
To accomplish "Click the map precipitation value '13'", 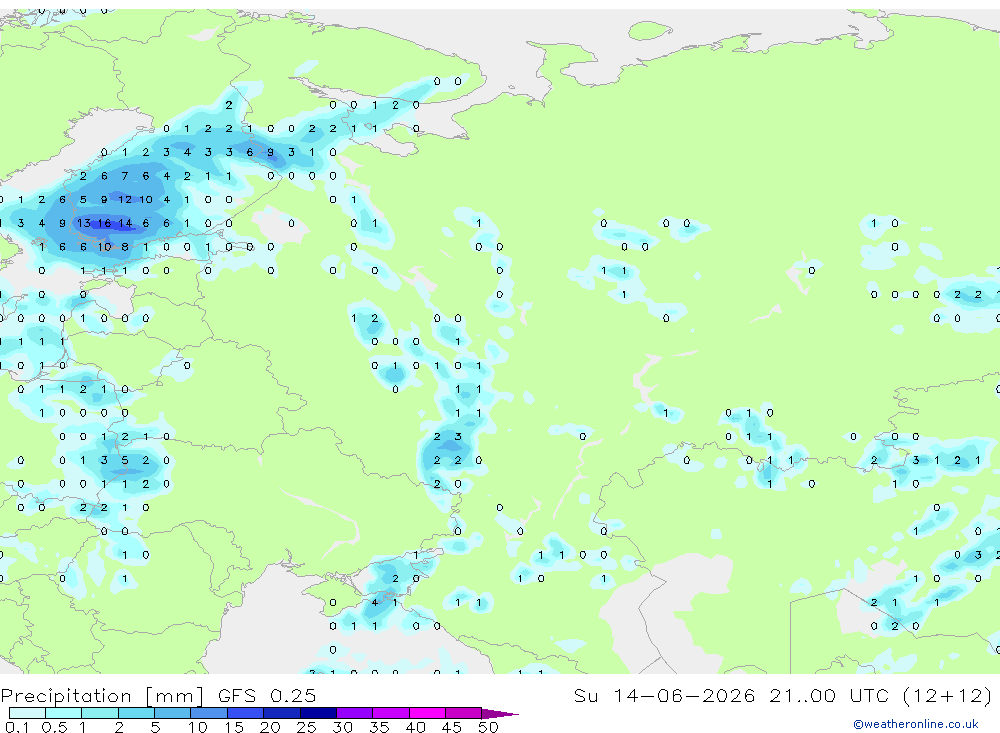I will [x=84, y=223].
